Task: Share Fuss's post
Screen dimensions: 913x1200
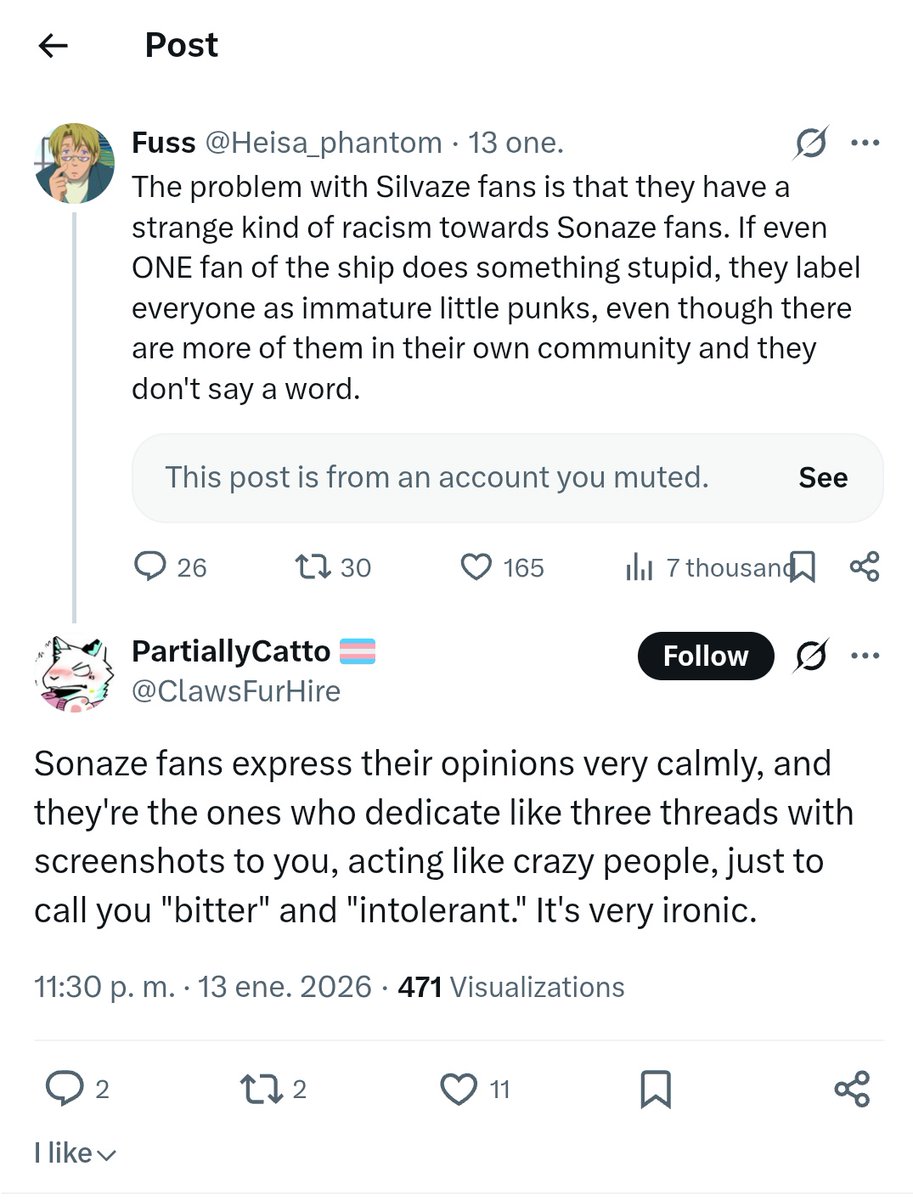Action: click(864, 568)
